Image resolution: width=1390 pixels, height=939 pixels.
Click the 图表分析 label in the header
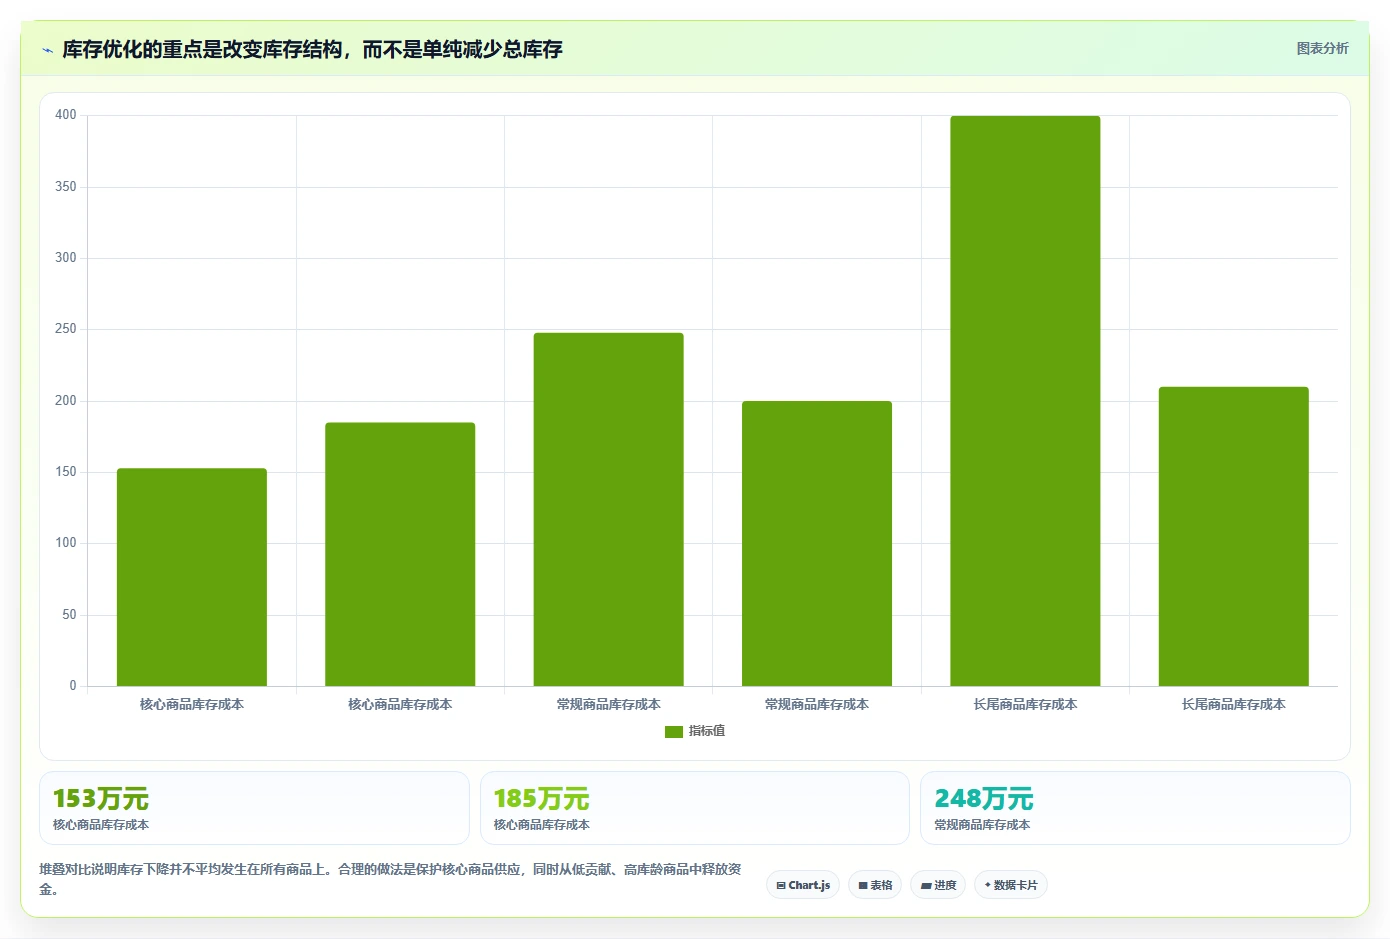click(1322, 48)
